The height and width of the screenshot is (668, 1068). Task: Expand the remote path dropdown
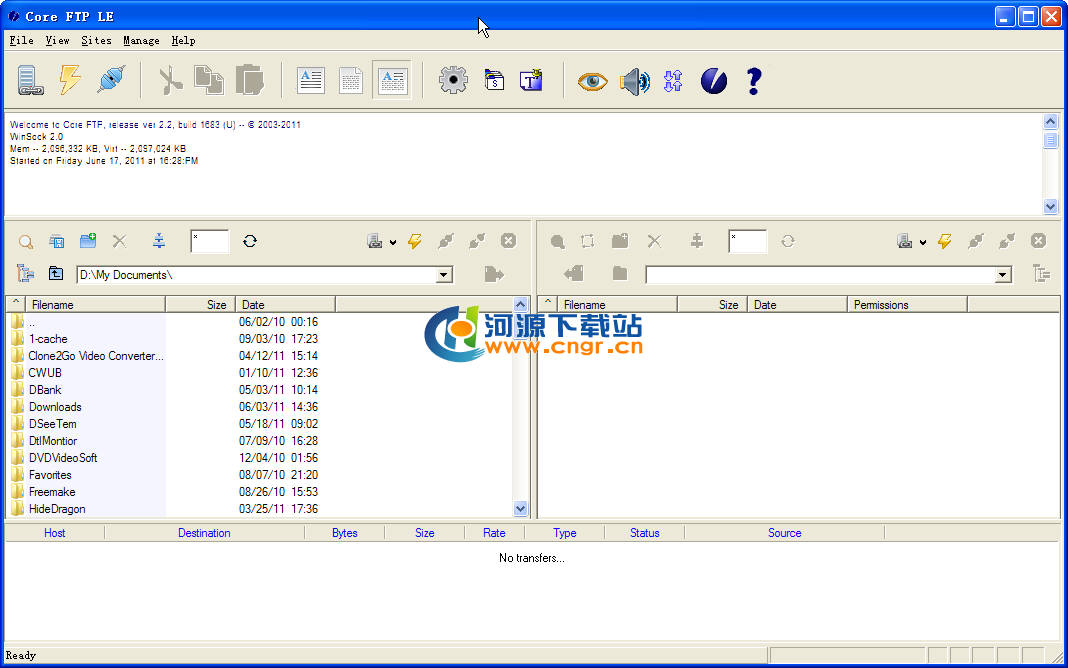tap(1003, 275)
